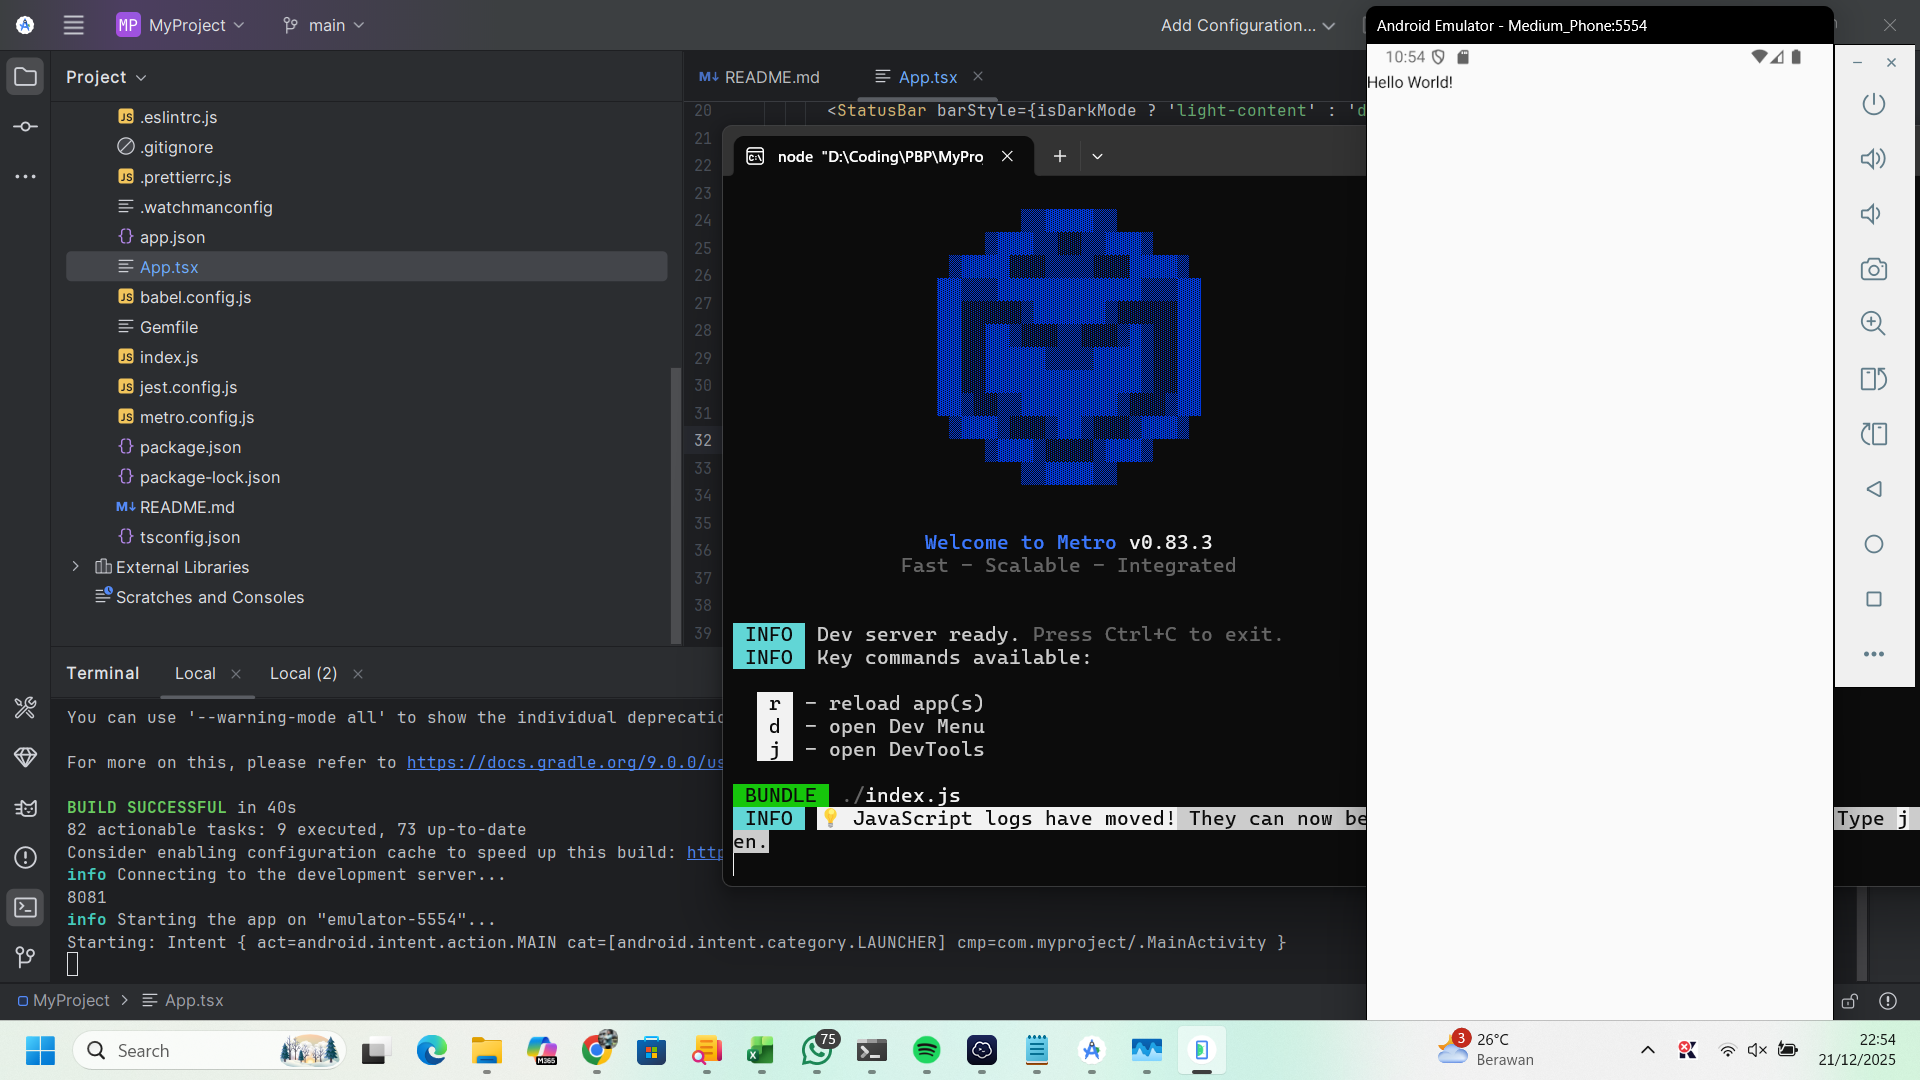Viewport: 1920px width, 1080px height.
Task: Select package.json in project tree
Action: click(190, 447)
